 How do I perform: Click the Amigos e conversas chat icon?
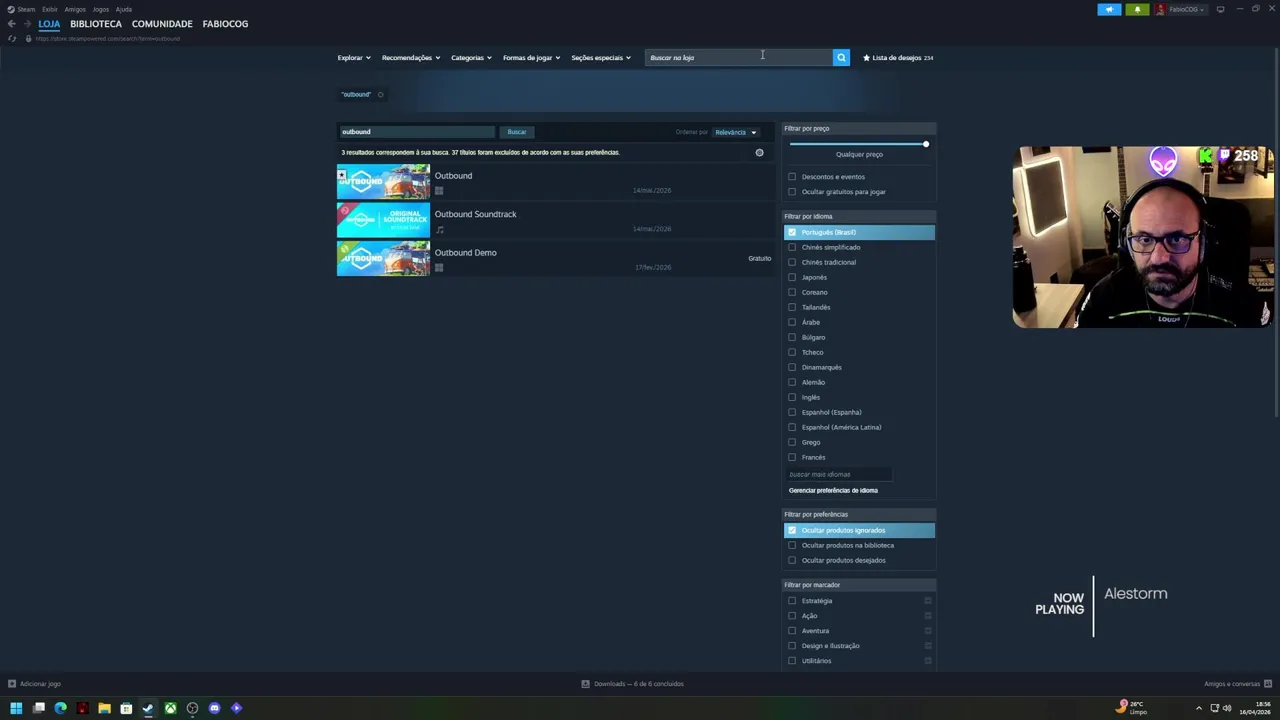point(1267,684)
